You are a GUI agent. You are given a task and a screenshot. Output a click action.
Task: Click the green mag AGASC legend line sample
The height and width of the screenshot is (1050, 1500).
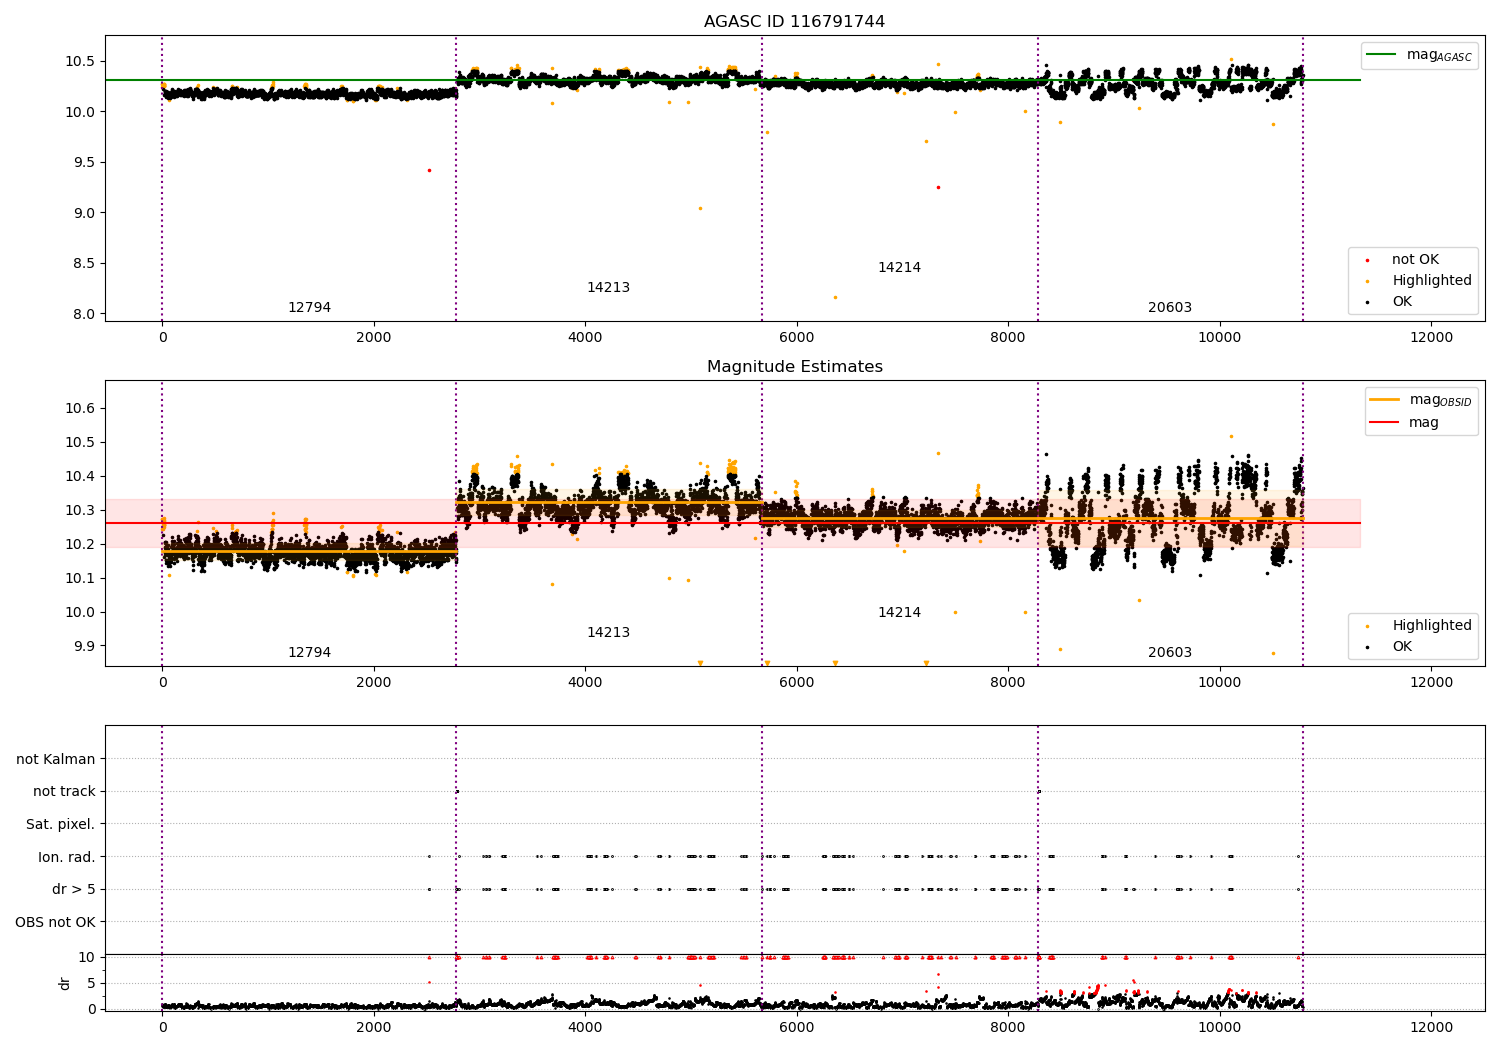tap(1381, 55)
